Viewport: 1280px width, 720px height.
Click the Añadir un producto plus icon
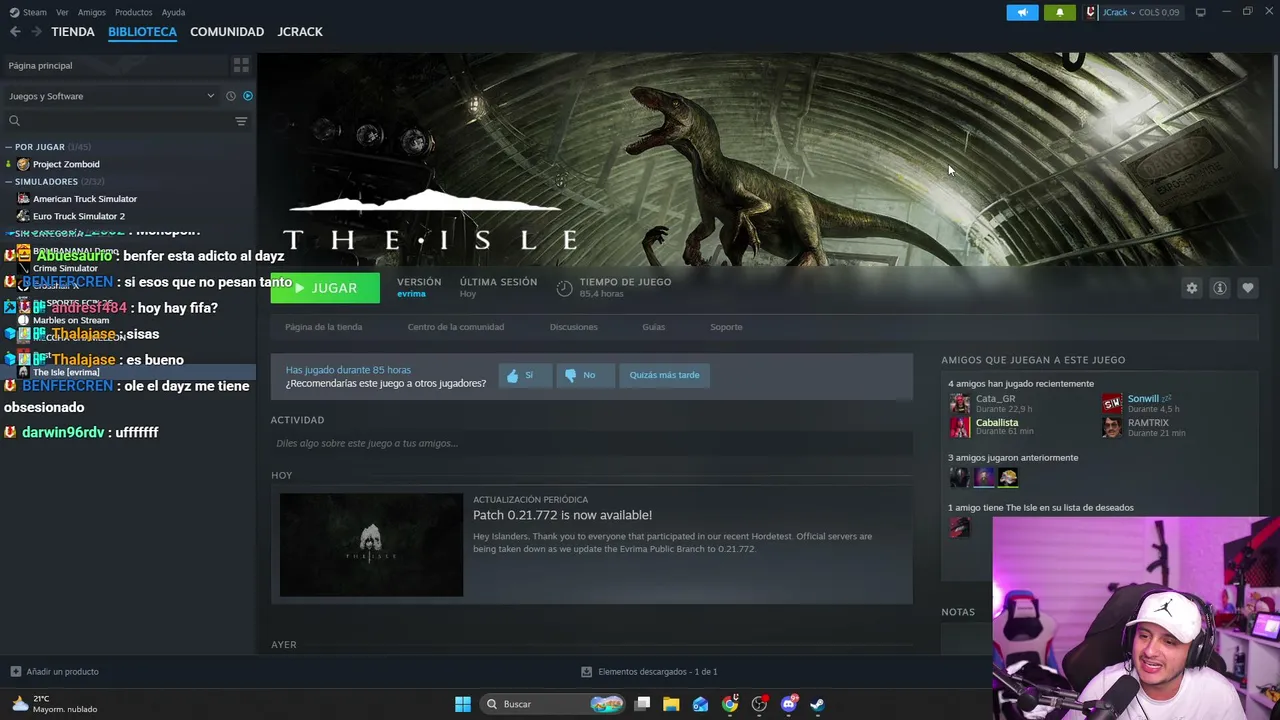(15, 672)
